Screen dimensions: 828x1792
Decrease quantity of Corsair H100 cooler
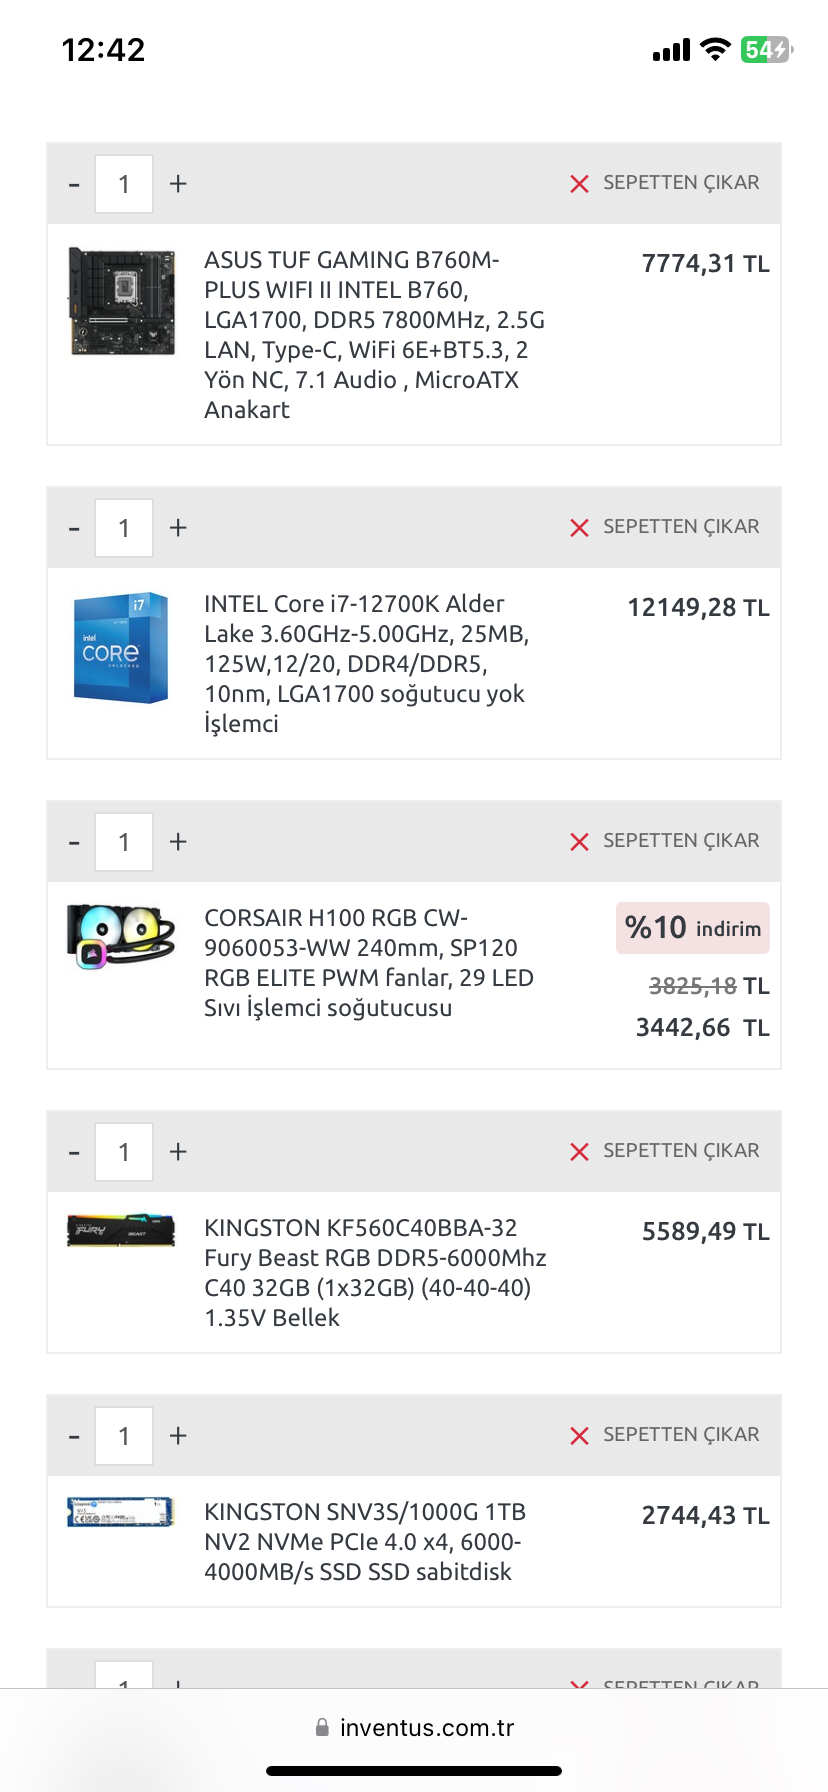coord(74,843)
